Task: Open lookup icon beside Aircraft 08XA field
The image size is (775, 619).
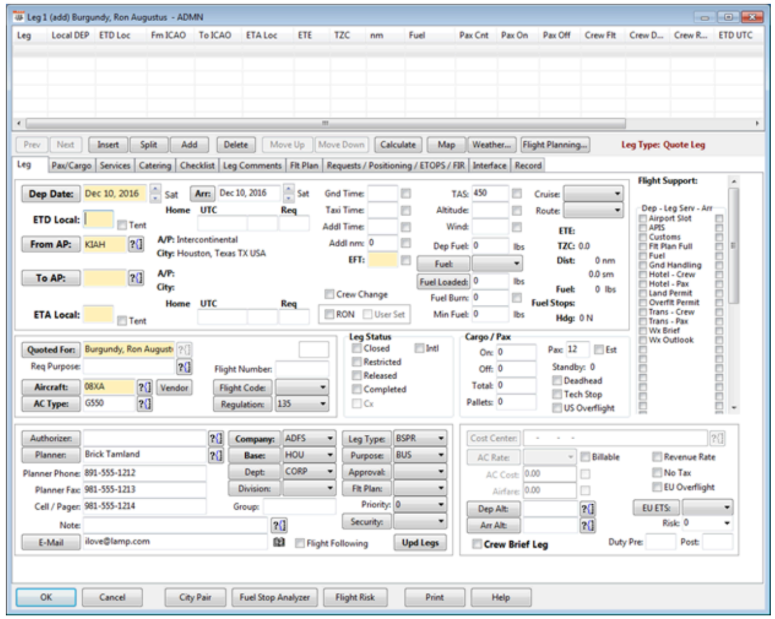Action: tap(144, 387)
